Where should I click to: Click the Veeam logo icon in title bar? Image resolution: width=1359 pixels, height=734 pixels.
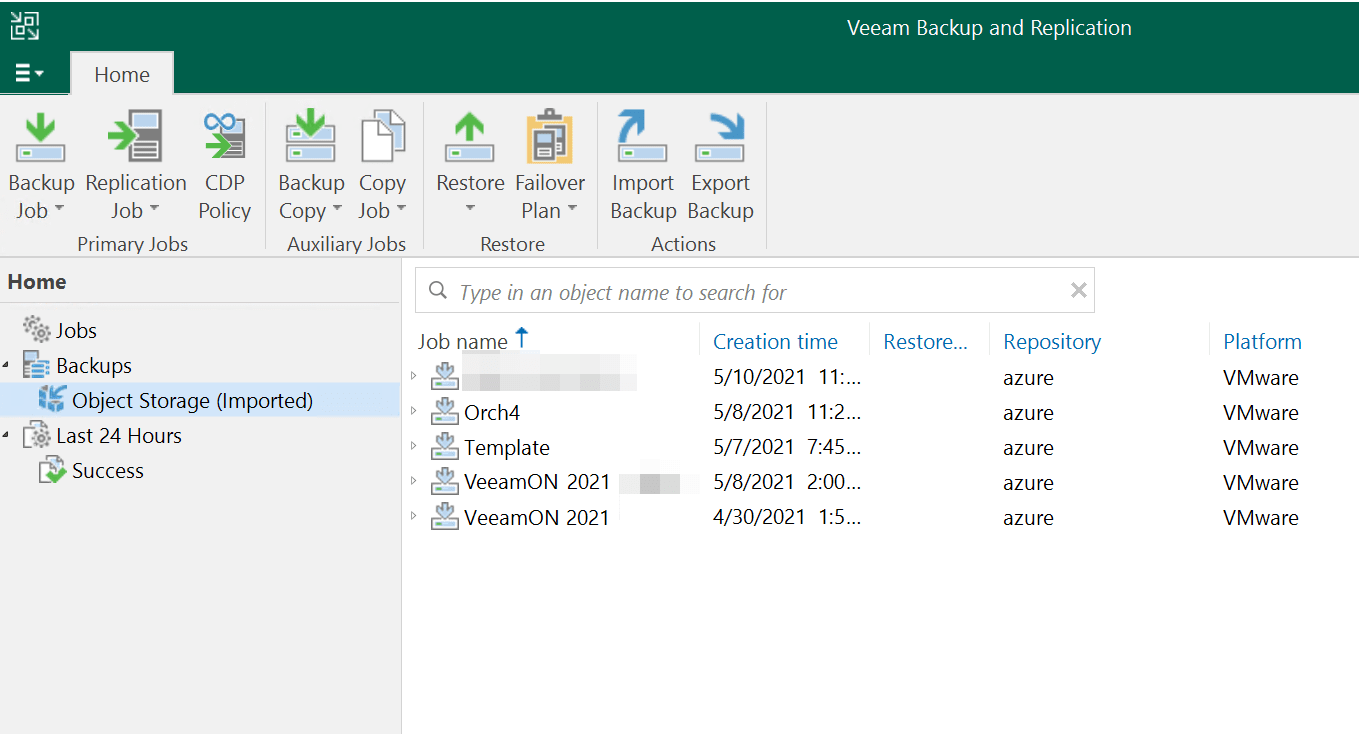[x=25, y=25]
